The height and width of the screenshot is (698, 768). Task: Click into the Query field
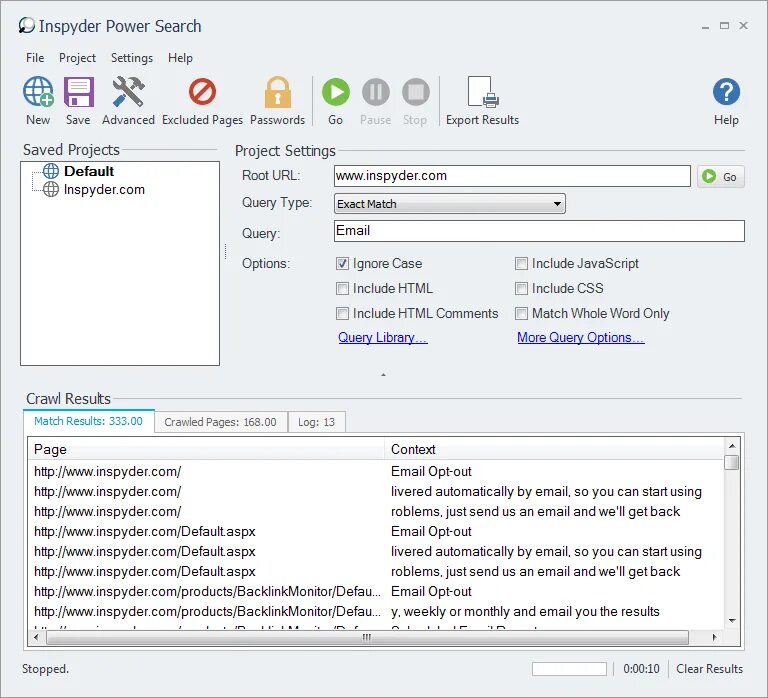[539, 231]
